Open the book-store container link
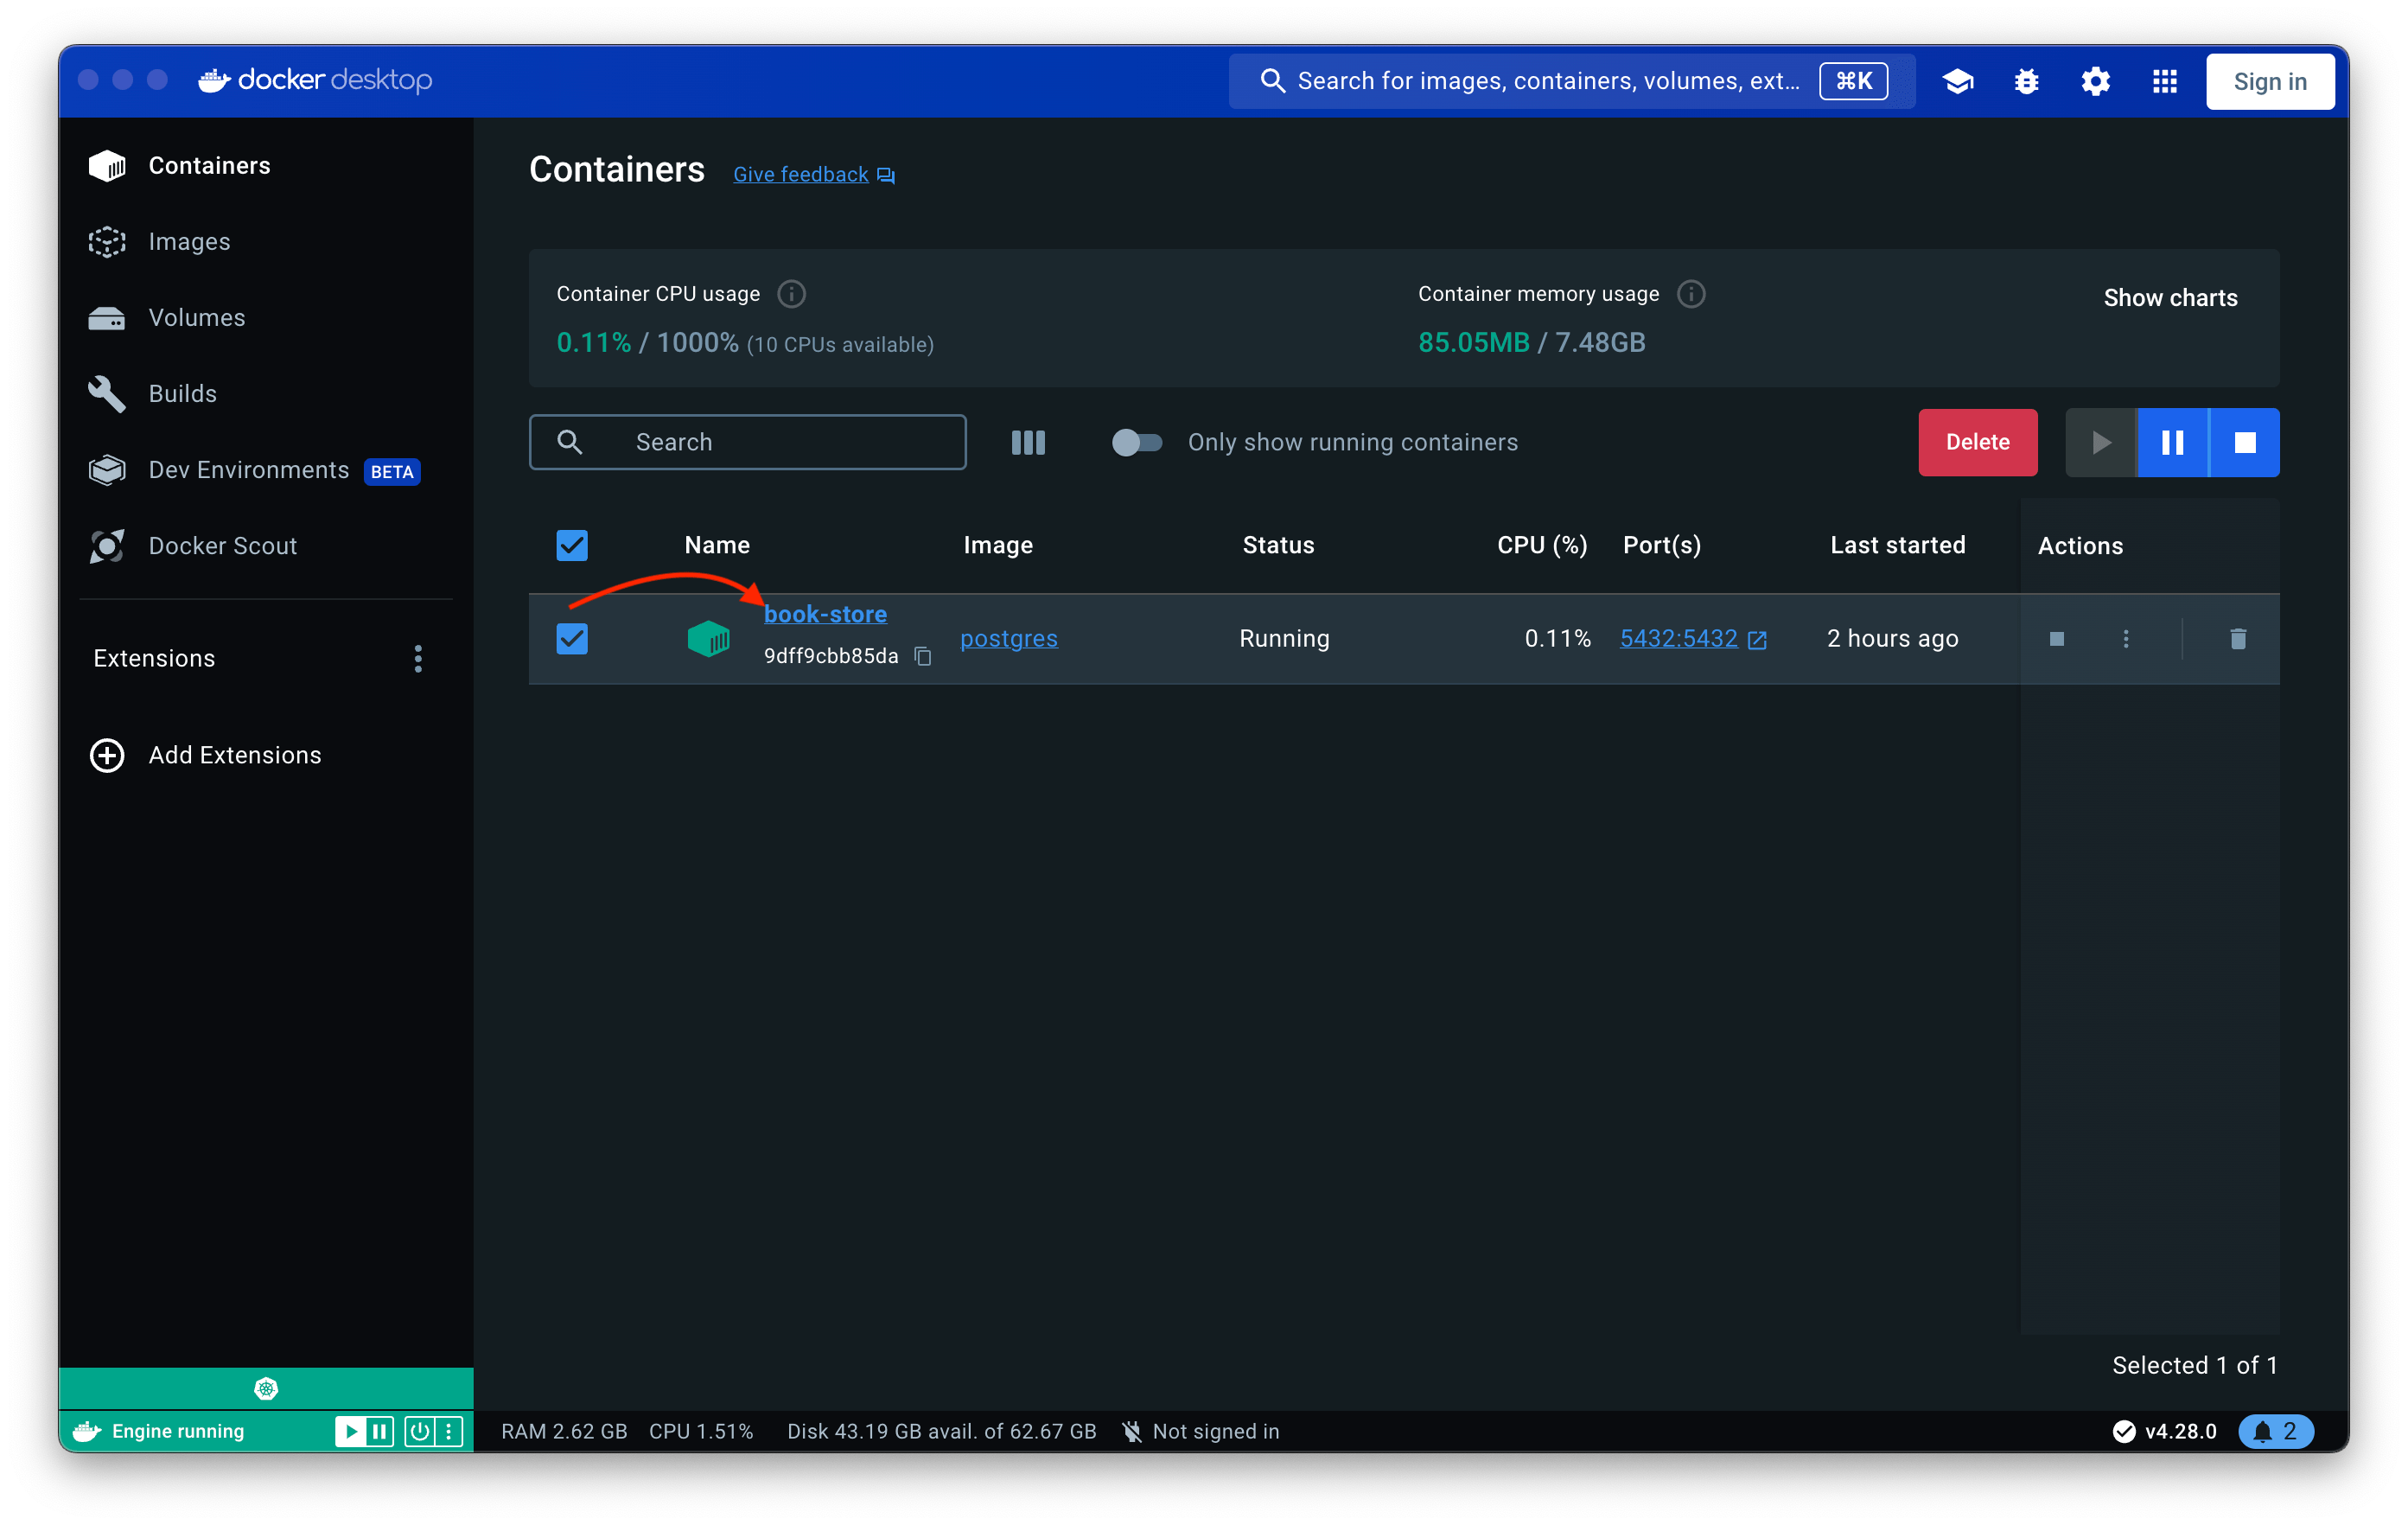The image size is (2408, 1525). (x=825, y=613)
